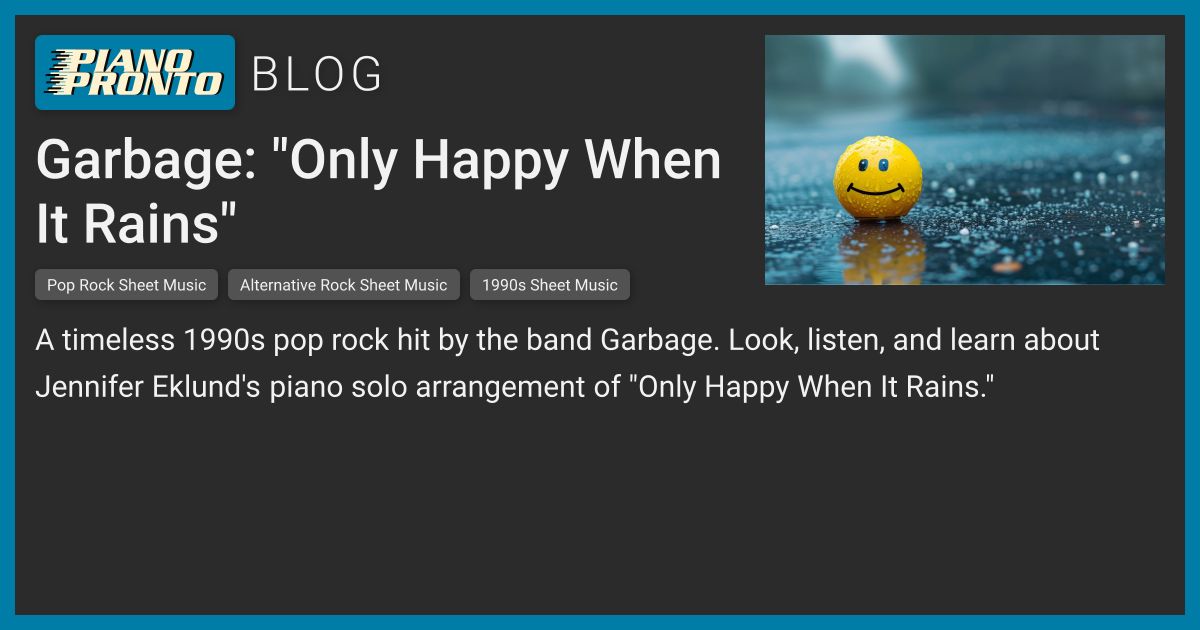Select the Pop Rock Sheet Music tag

tap(126, 285)
